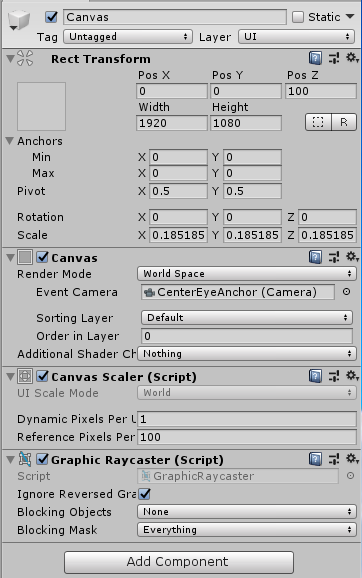Open Blocking Mask dropdown set to Everything

[247, 530]
